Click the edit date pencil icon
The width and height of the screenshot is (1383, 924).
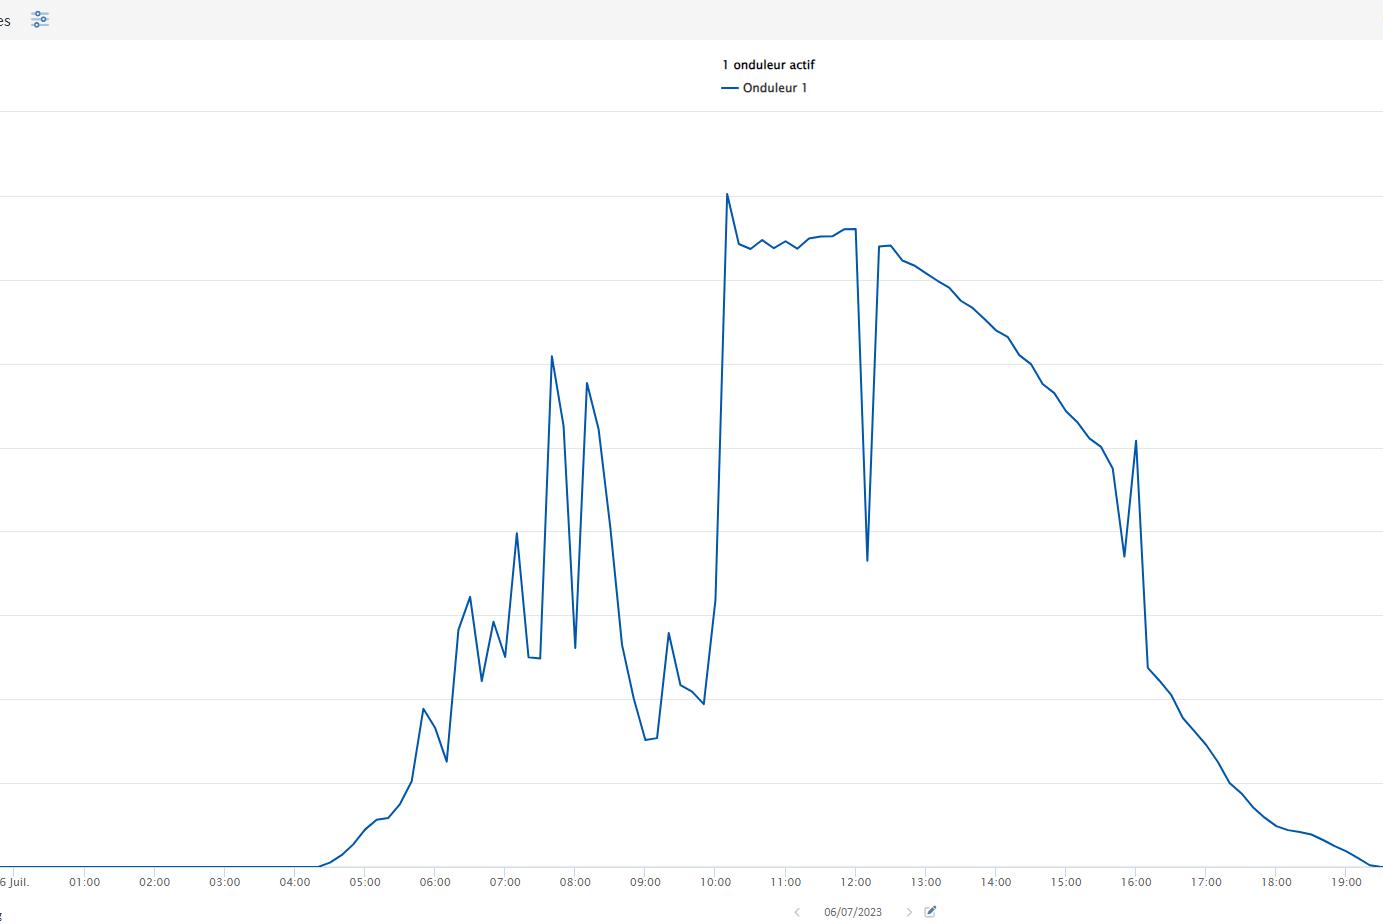click(x=930, y=911)
